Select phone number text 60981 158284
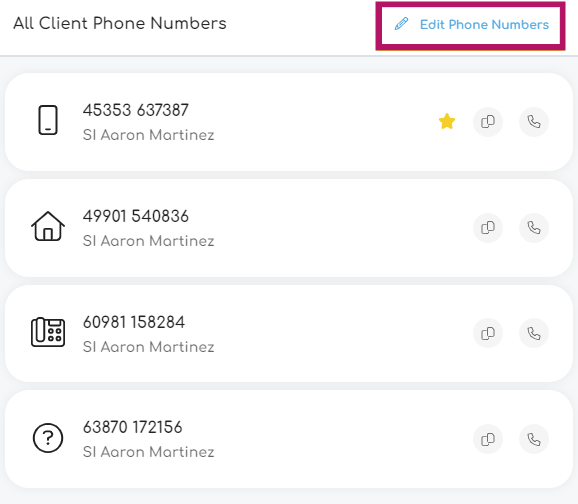Viewport: 578px width, 504px height. [x=134, y=322]
